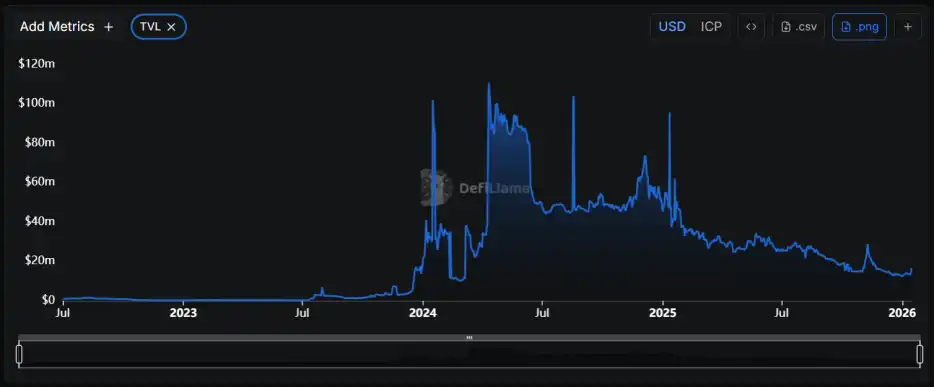Click the $60m axis label
The width and height of the screenshot is (935, 387).
(x=39, y=181)
